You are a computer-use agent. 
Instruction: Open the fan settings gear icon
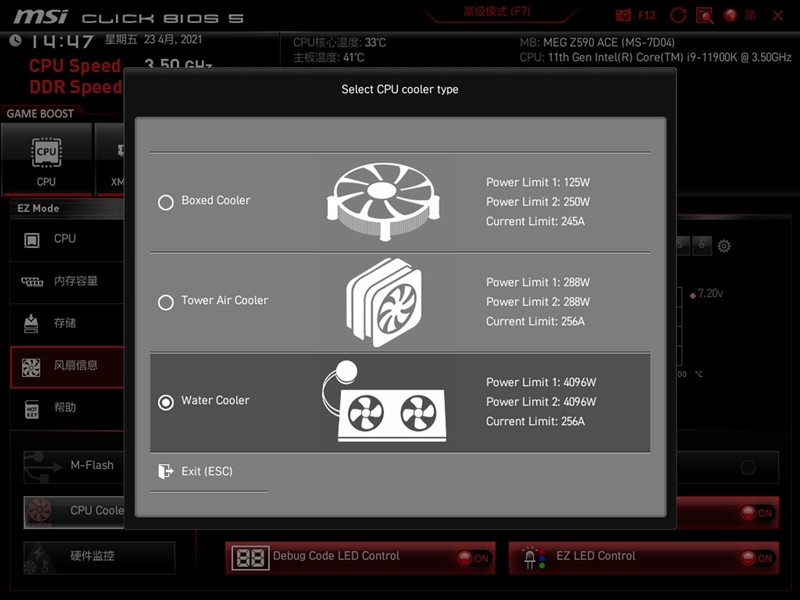(723, 246)
